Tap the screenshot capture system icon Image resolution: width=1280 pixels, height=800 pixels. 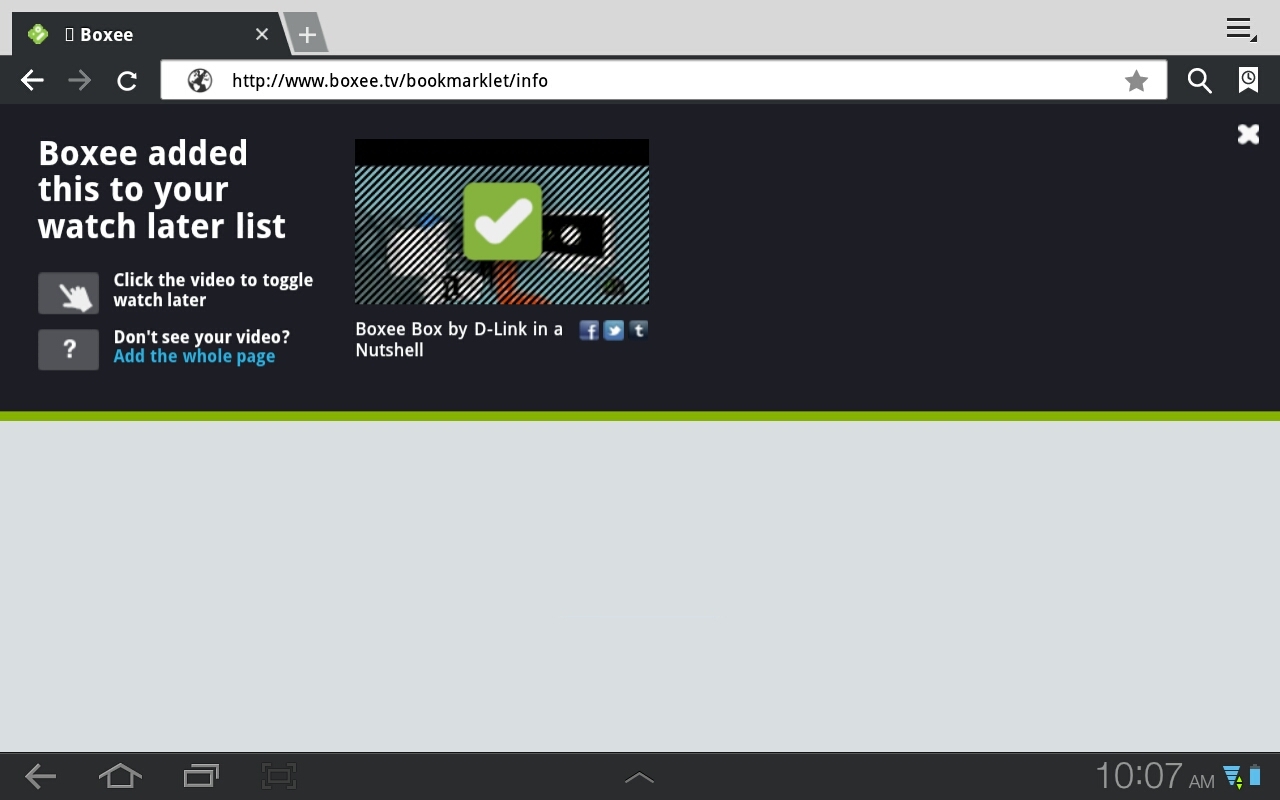point(280,776)
